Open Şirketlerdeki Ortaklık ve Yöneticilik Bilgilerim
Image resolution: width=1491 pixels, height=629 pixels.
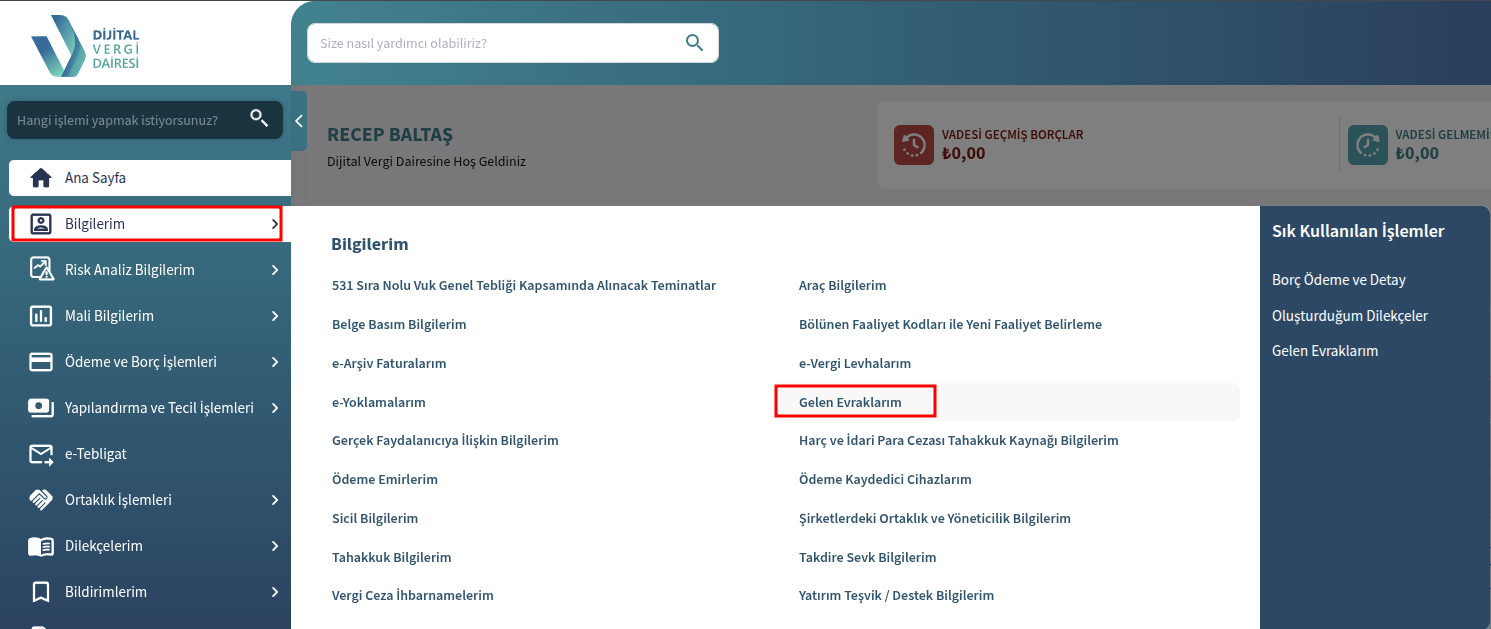click(x=935, y=518)
